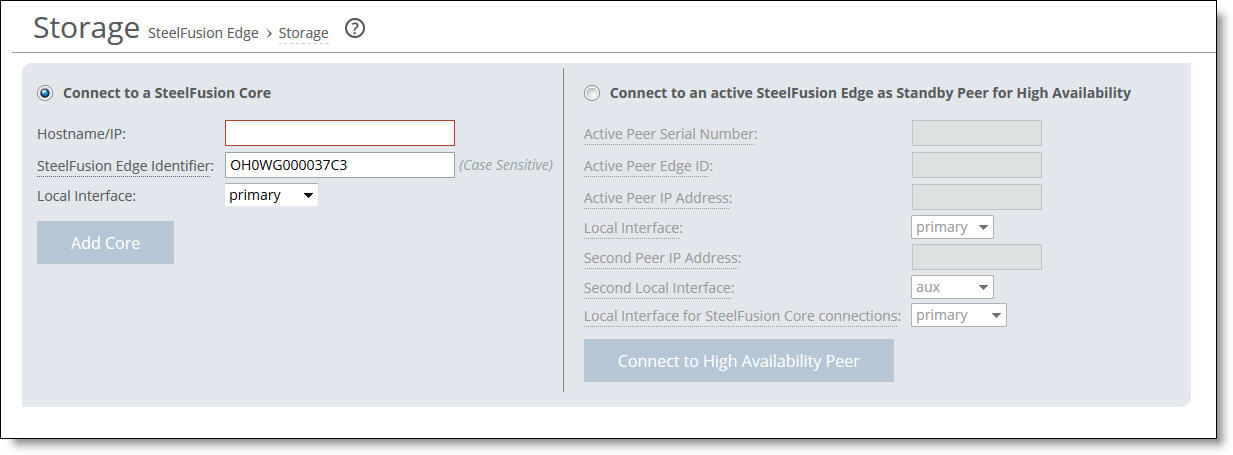Select Connect to a SteelFusion Core radio
Image resolution: width=1233 pixels, height=455 pixels.
pyautogui.click(x=45, y=93)
